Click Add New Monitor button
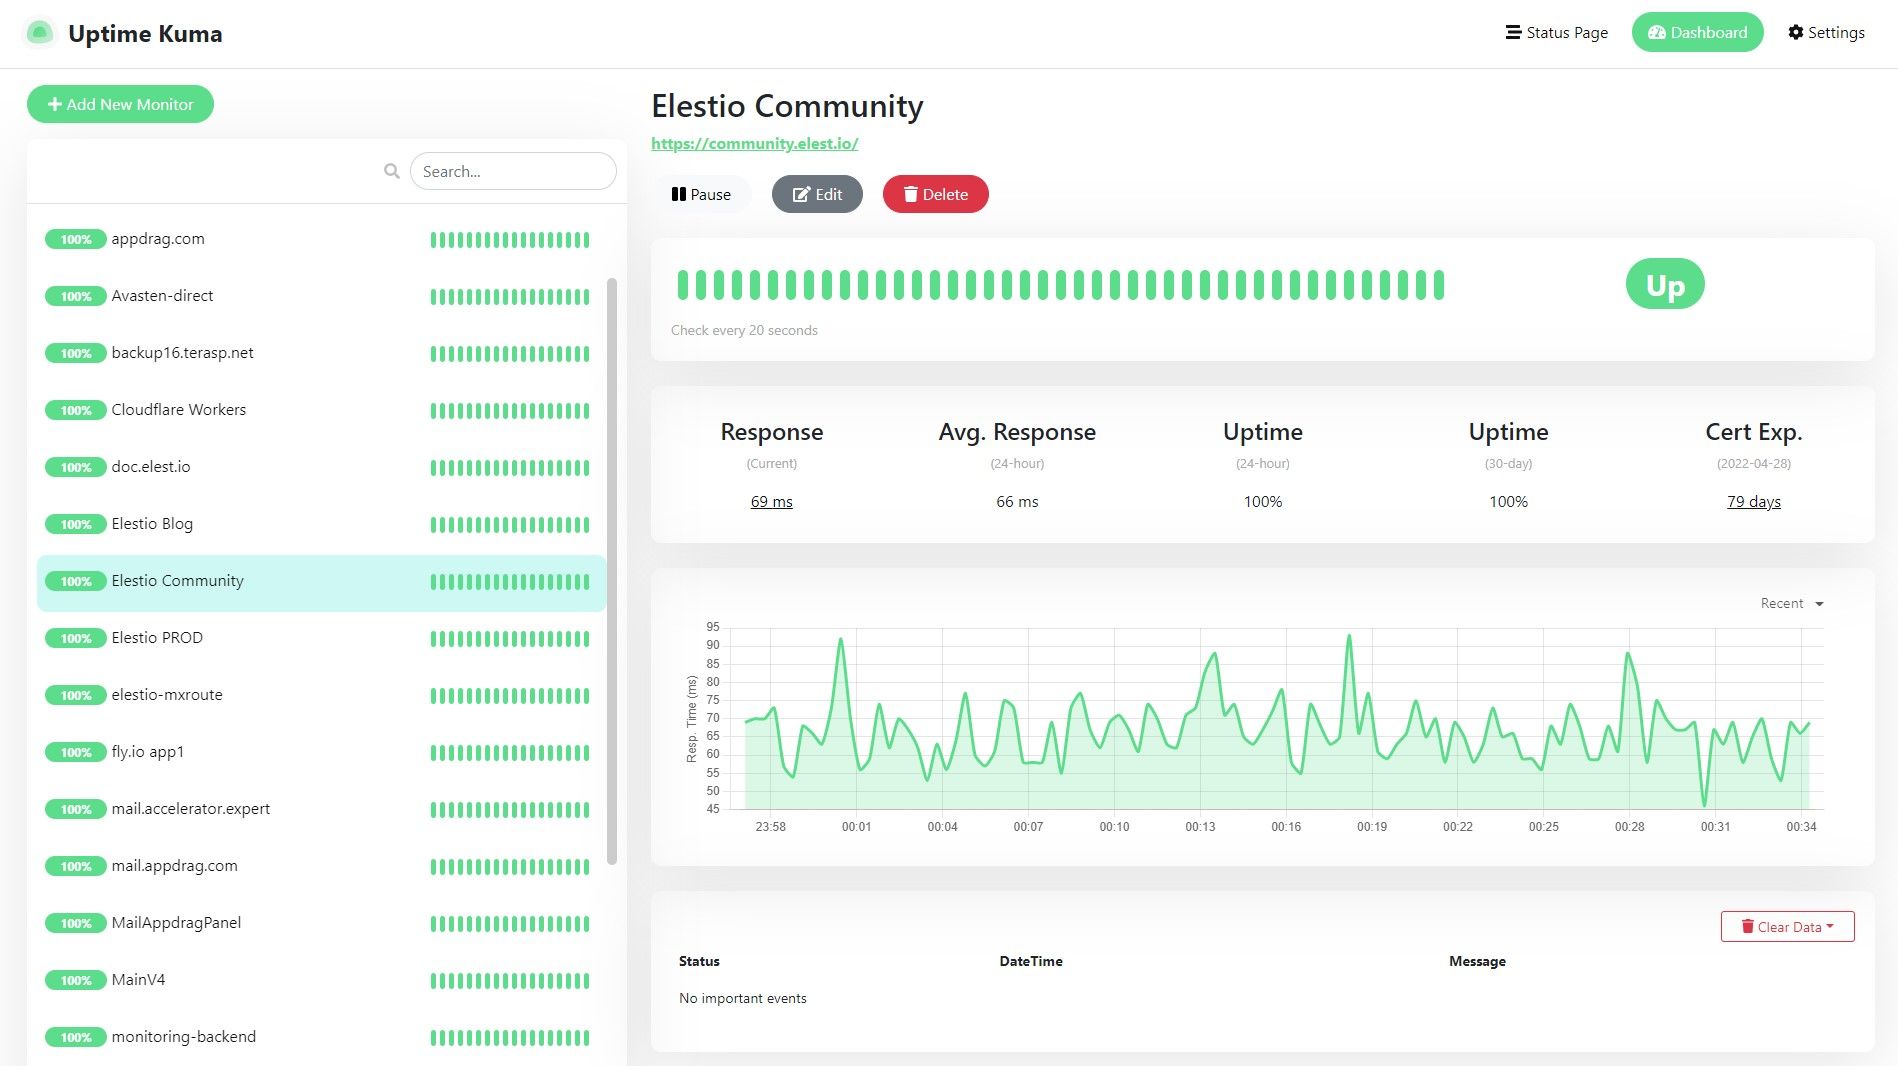This screenshot has width=1898, height=1066. click(x=120, y=104)
